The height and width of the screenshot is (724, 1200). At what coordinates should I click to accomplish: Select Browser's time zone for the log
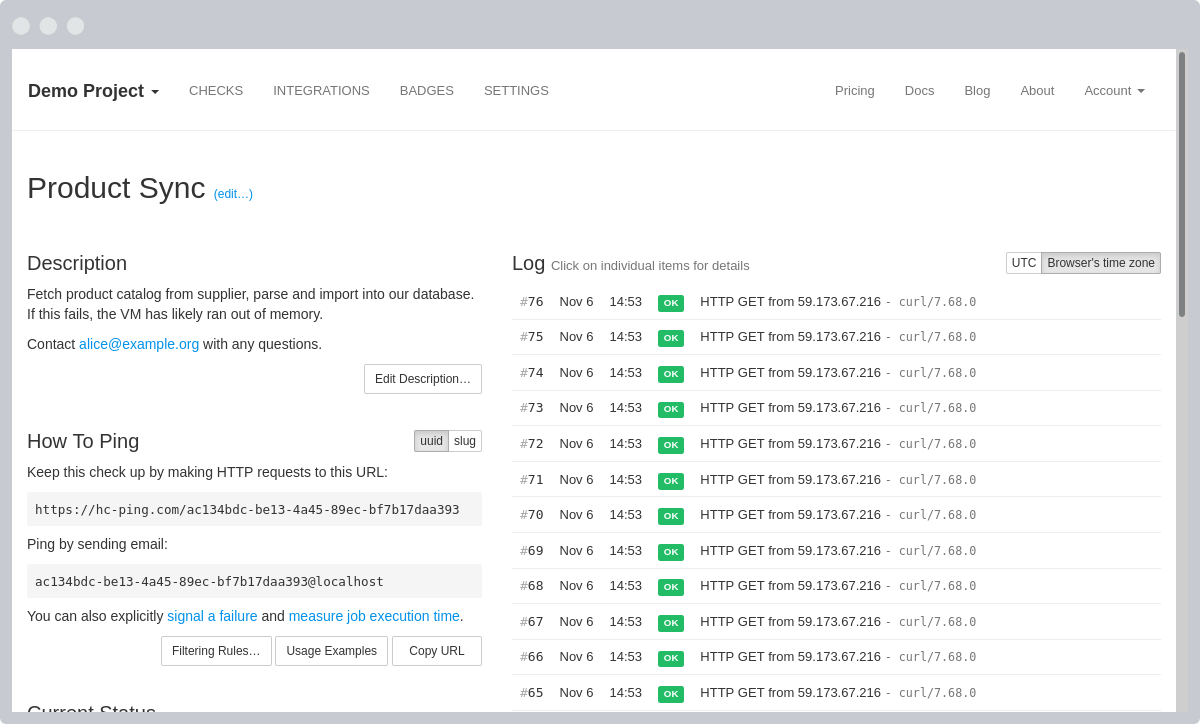pyautogui.click(x=1100, y=262)
